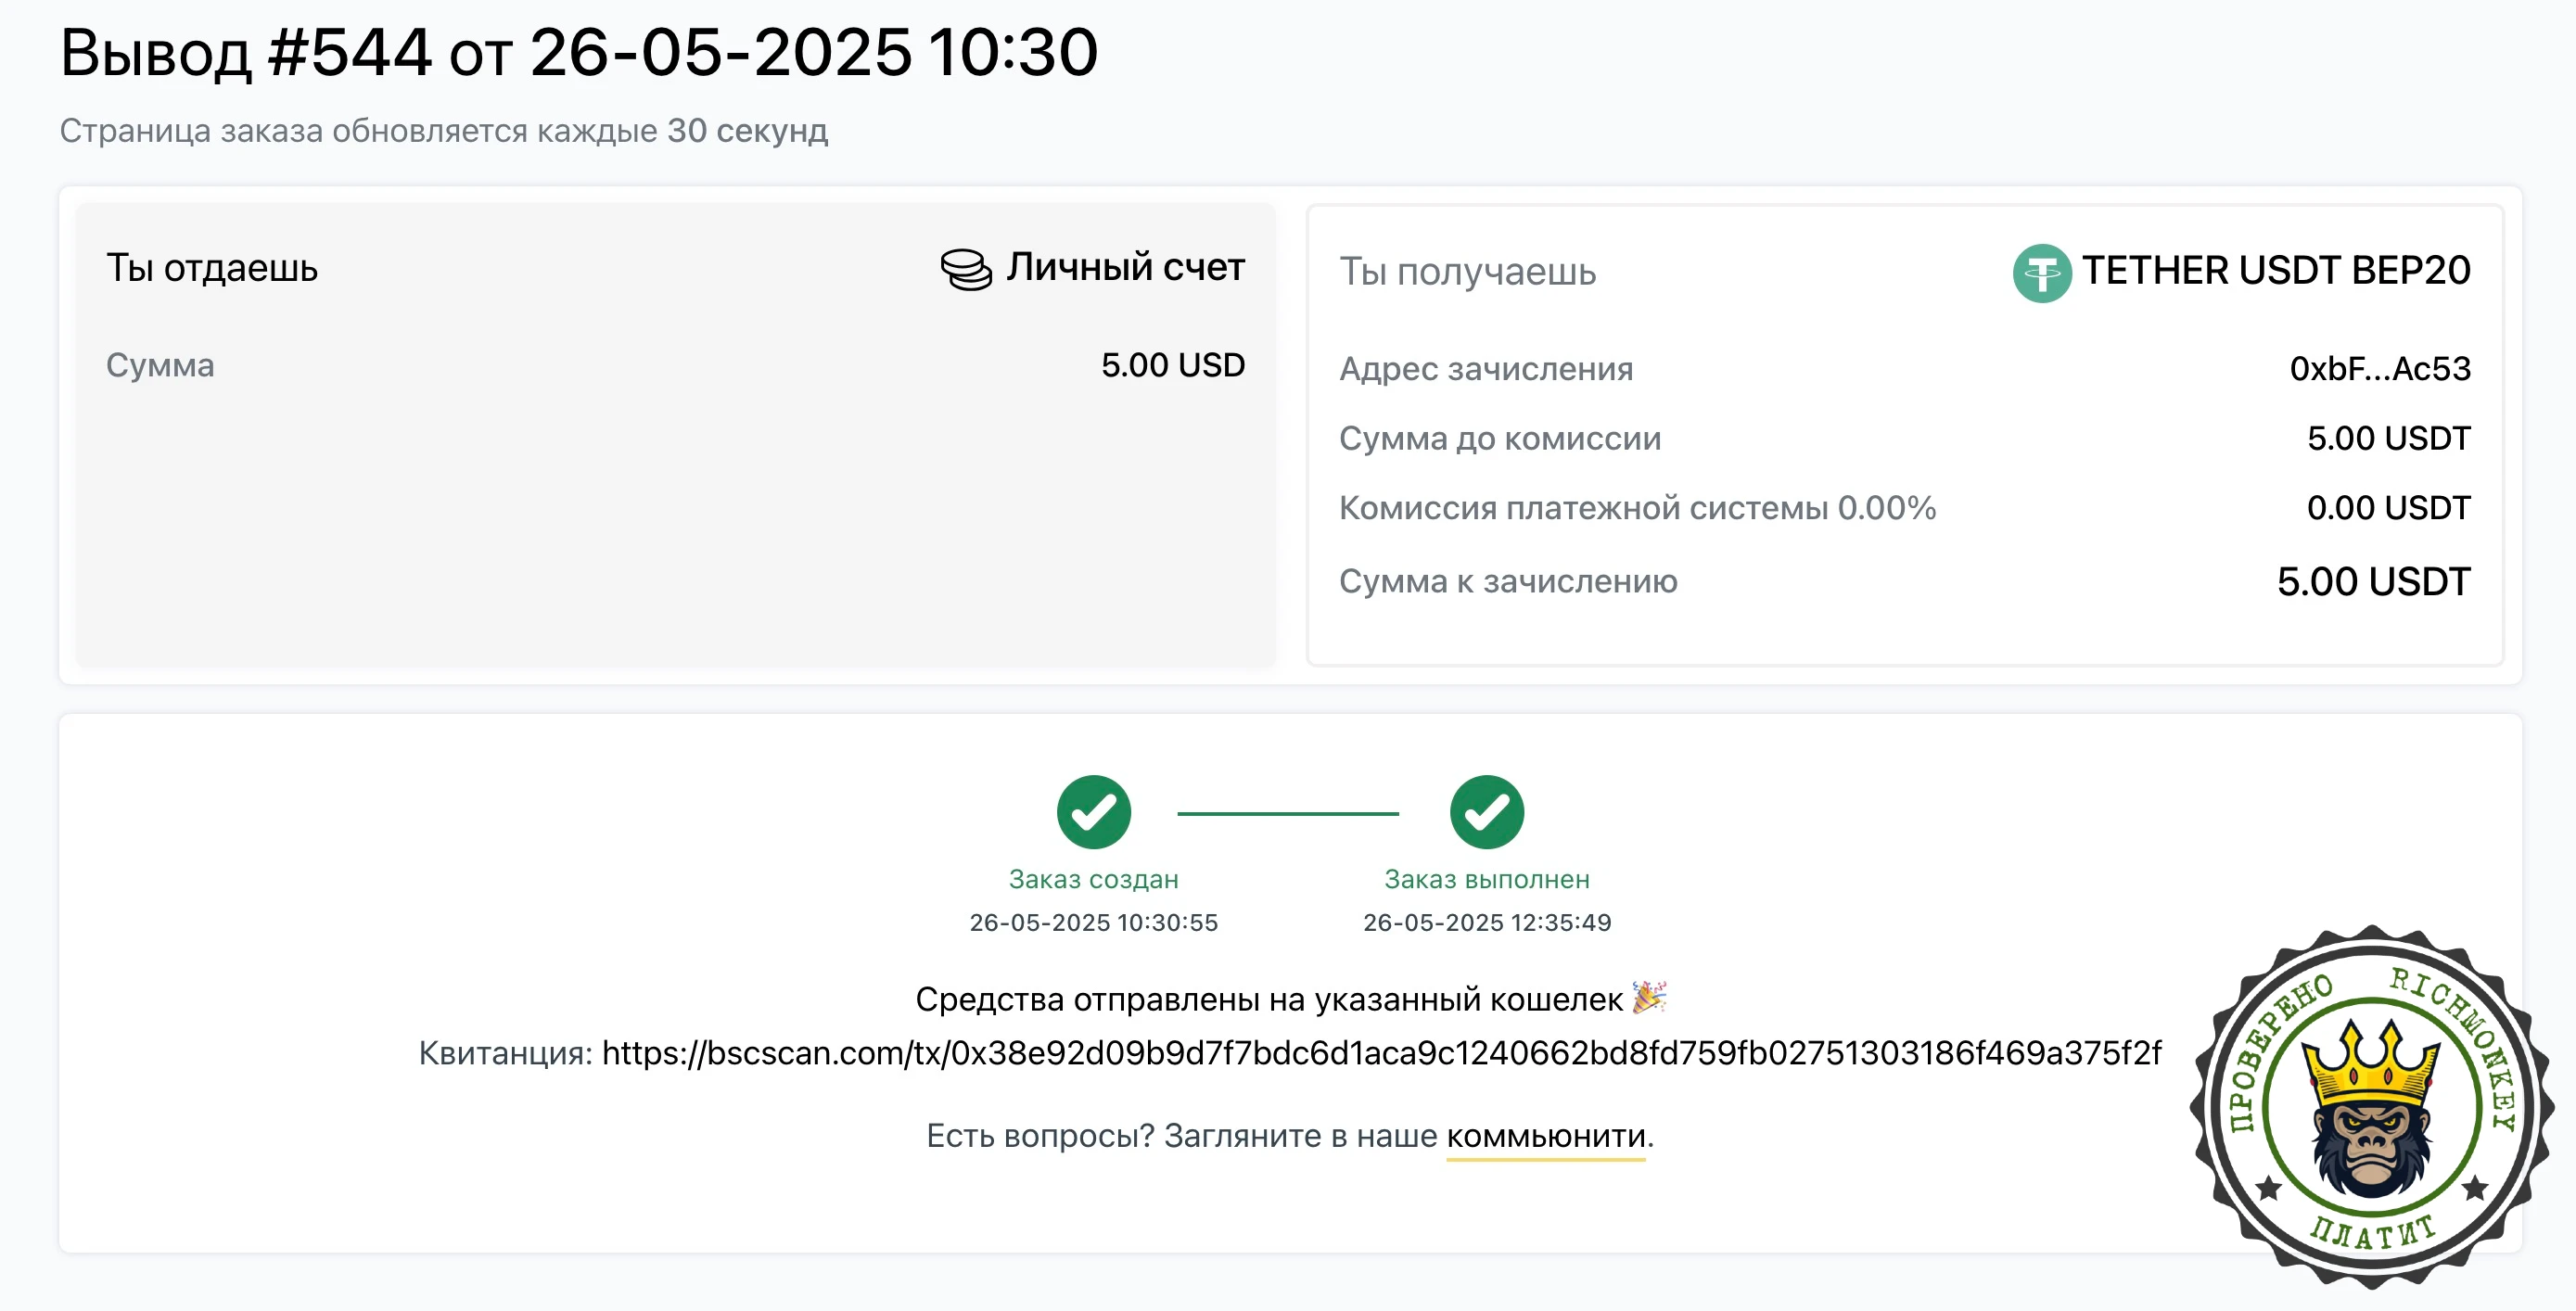Open the коммьюнити community link
The width and height of the screenshot is (2576, 1311).
(1545, 1135)
